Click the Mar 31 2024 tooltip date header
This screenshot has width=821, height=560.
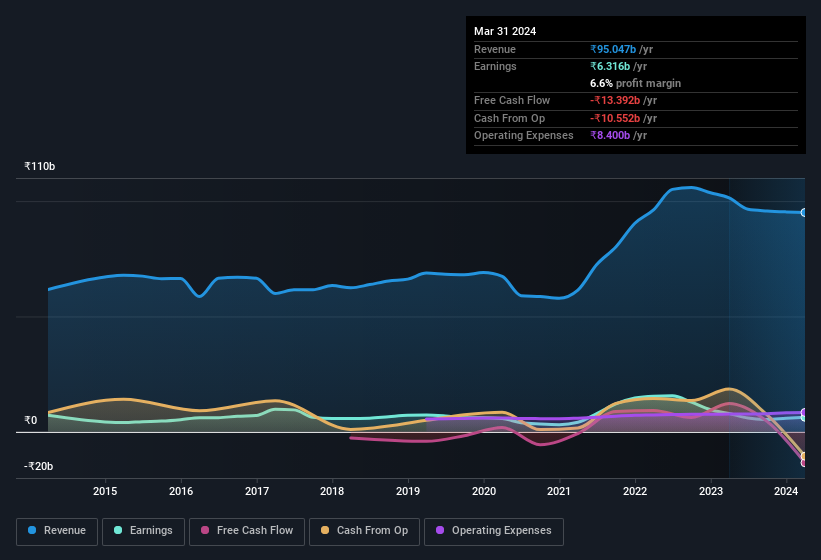point(505,31)
